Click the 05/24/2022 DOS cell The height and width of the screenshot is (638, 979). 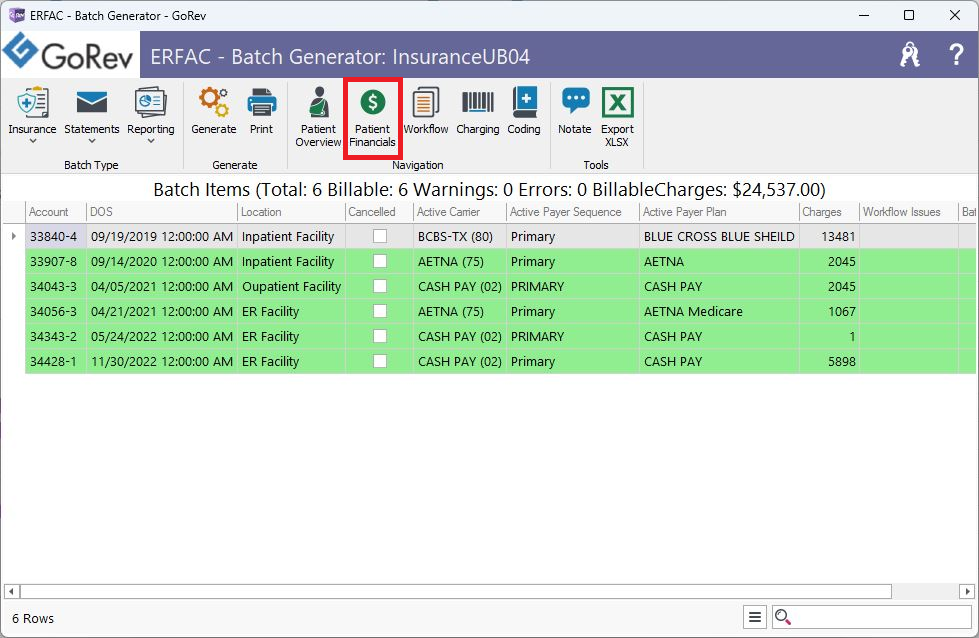pyautogui.click(x=162, y=336)
